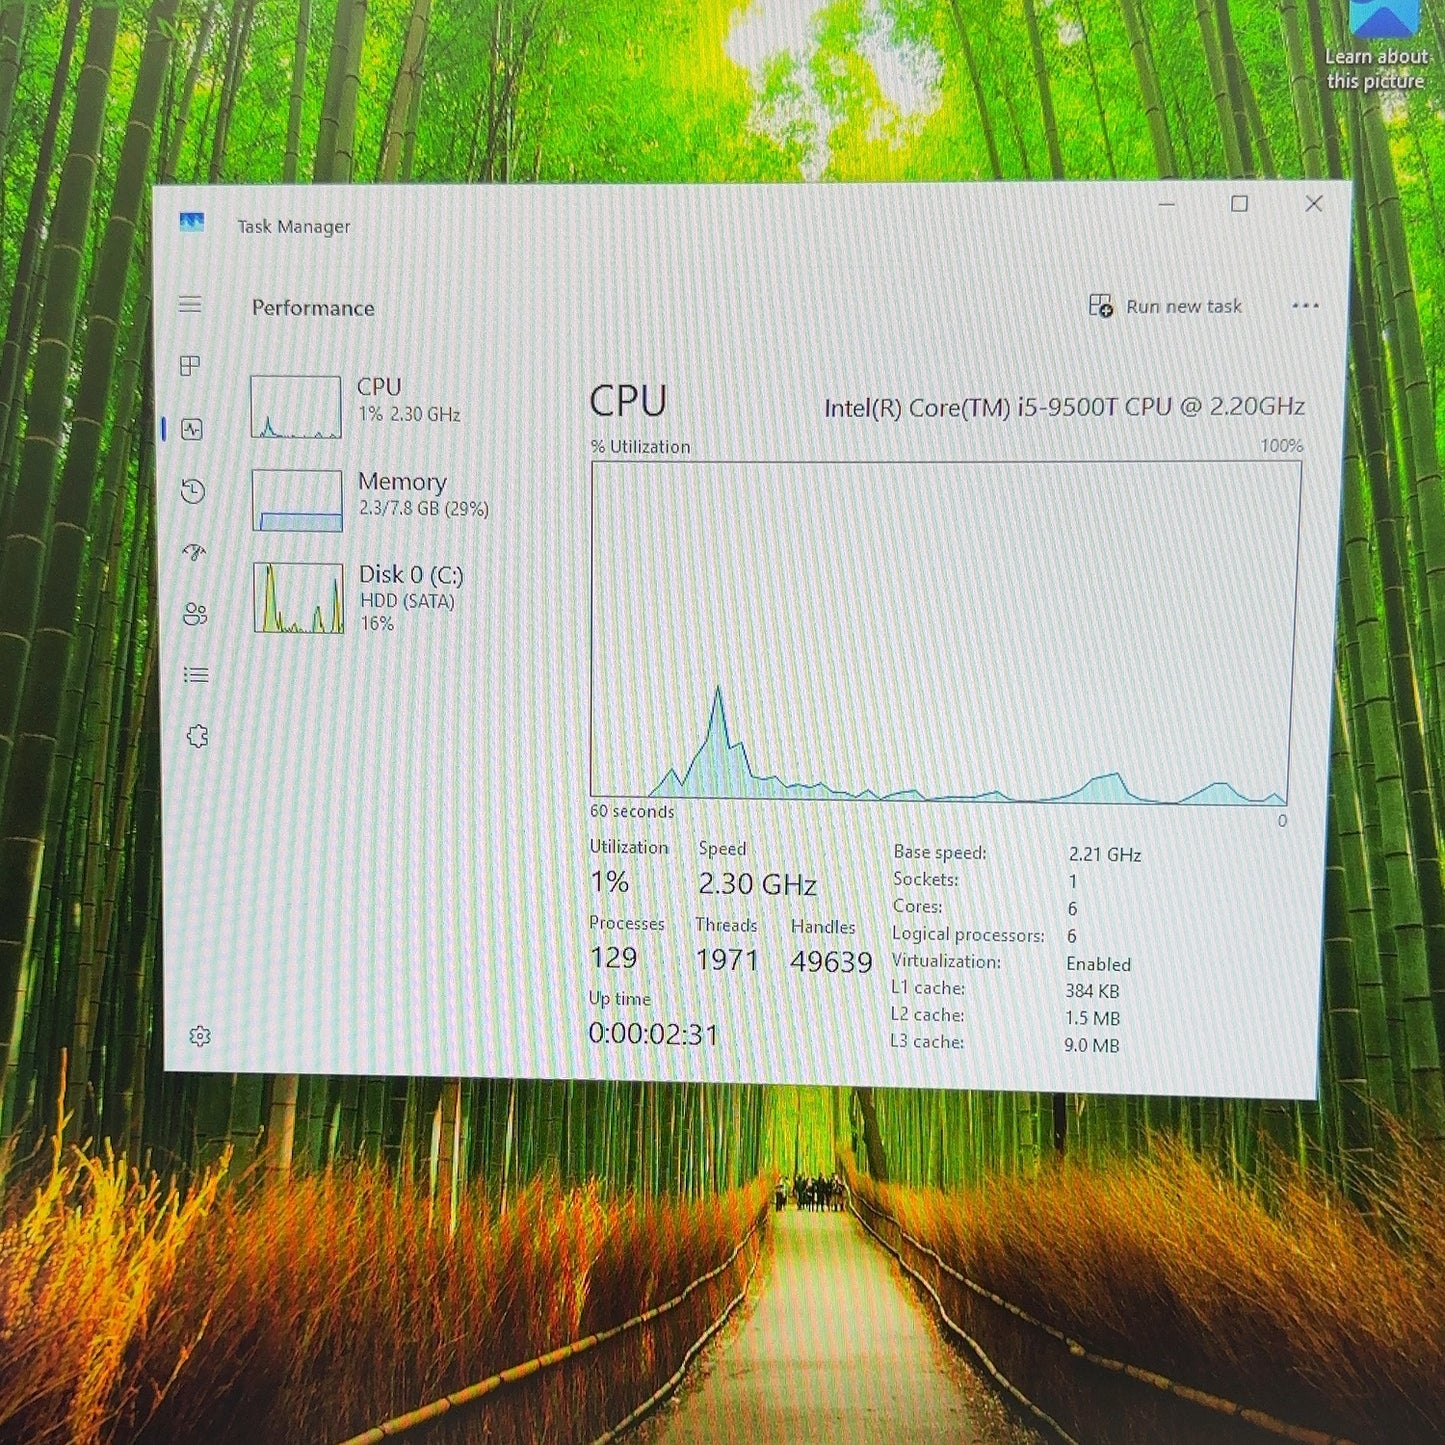Screen dimensions: 1445x1445
Task: Click the '% Utilization' graph label
Action: (x=640, y=447)
